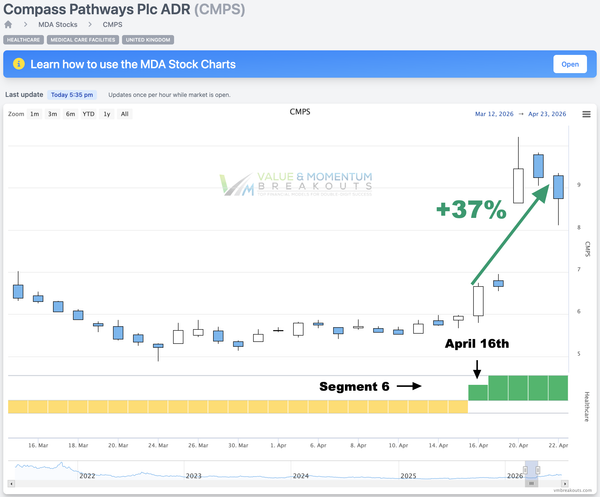The width and height of the screenshot is (600, 497).
Task: Select the UNITED KINGDOM tag
Action: click(148, 40)
